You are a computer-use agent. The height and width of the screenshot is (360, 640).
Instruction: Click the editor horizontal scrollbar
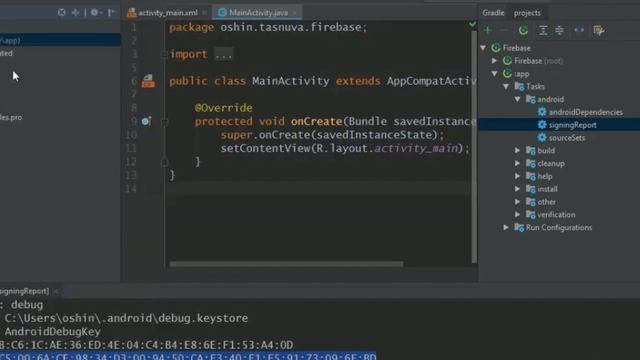pyautogui.click(x=286, y=264)
